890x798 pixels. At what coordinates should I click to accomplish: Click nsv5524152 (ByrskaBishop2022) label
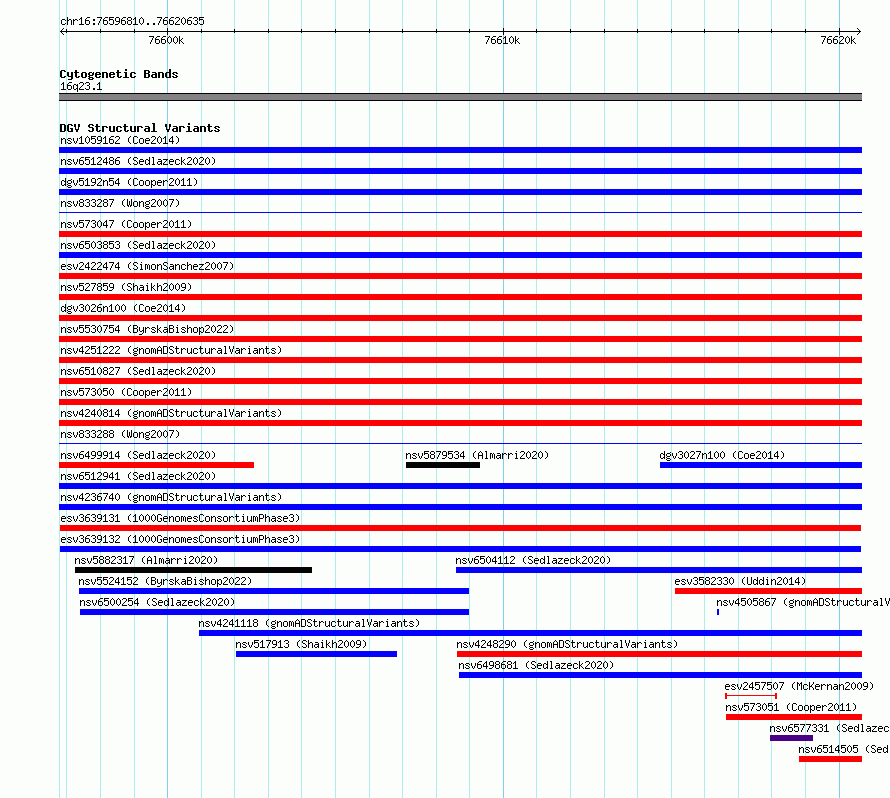(x=165, y=581)
